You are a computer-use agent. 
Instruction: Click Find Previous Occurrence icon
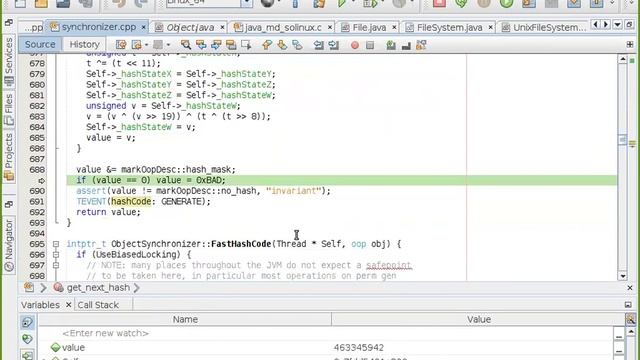[x=201, y=44]
